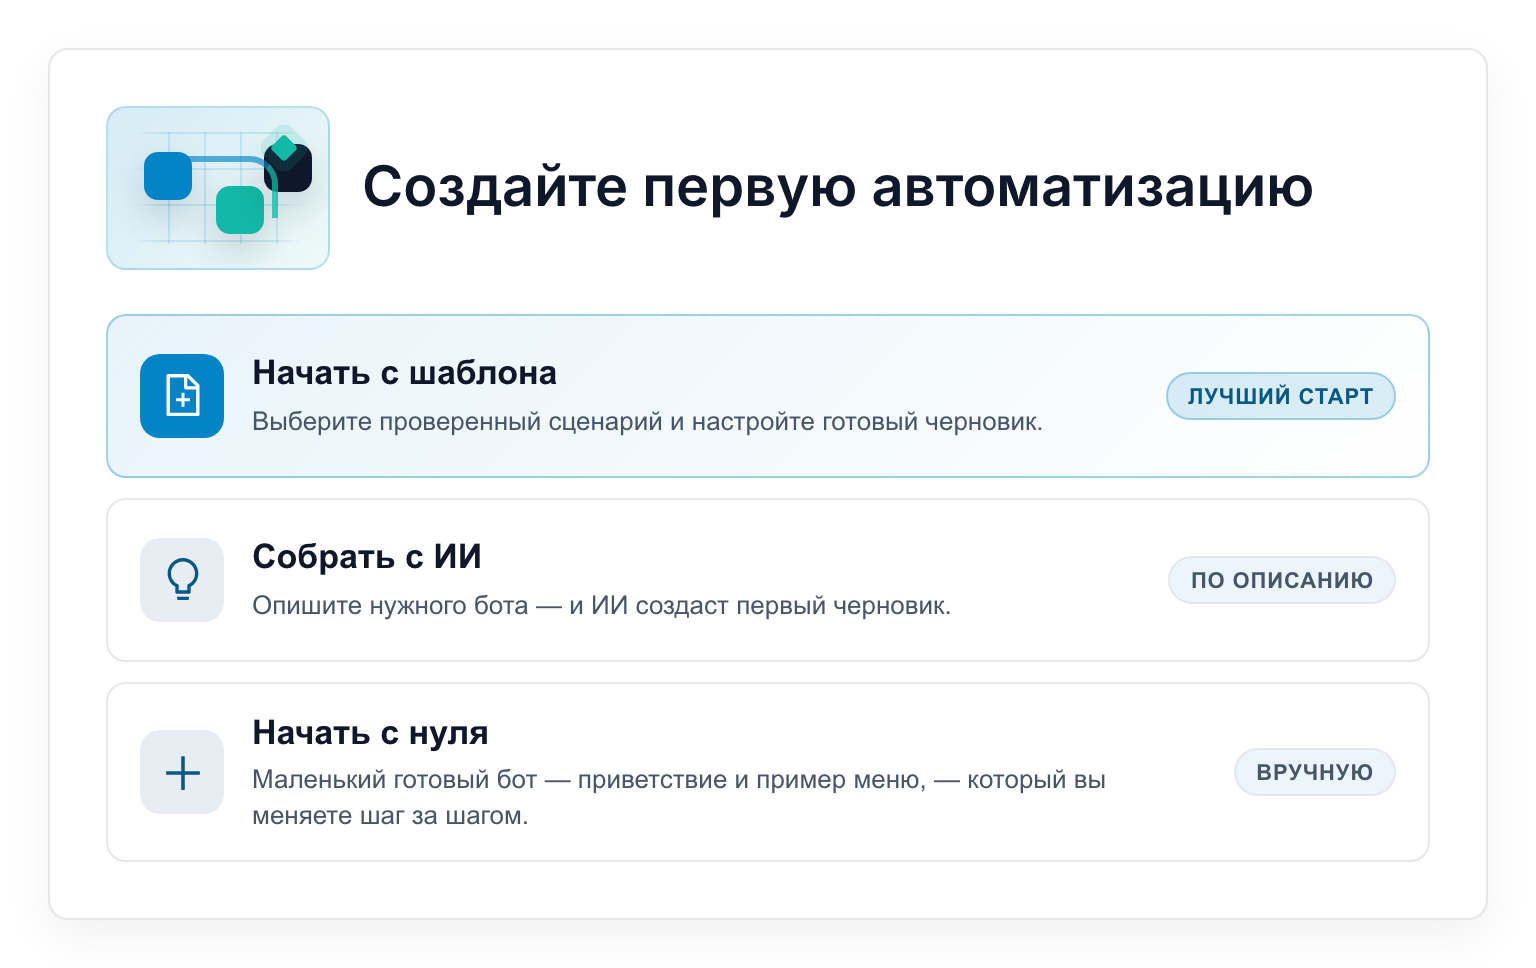1536x968 pixels.
Task: Click the heading 'Создайте первую автоматизацию'
Action: tap(838, 187)
